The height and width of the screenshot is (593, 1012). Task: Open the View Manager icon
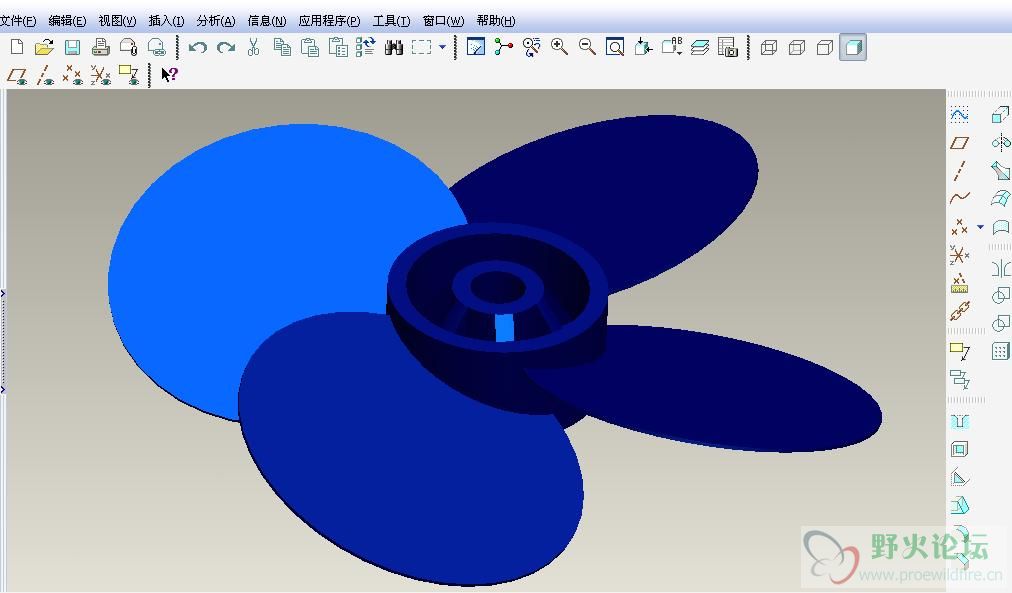(x=727, y=47)
